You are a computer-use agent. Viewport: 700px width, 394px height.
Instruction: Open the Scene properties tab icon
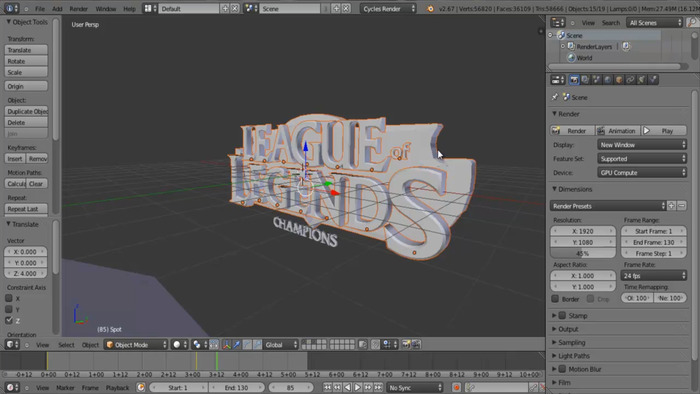coord(596,80)
